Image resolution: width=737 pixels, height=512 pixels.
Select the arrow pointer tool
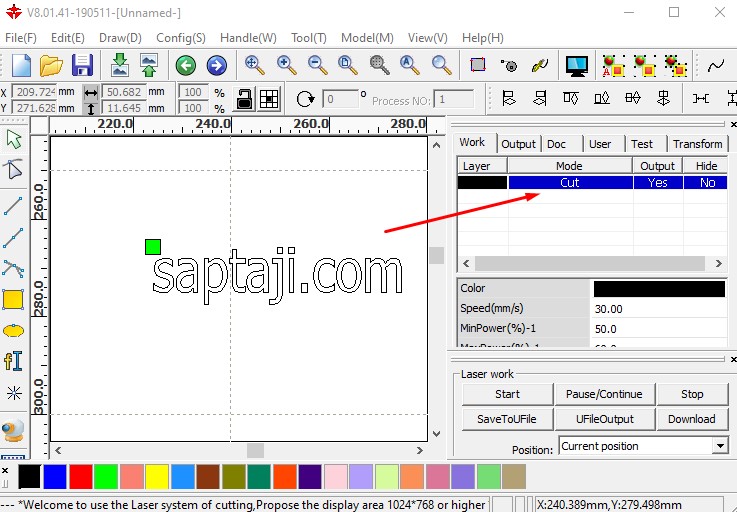click(x=14, y=139)
